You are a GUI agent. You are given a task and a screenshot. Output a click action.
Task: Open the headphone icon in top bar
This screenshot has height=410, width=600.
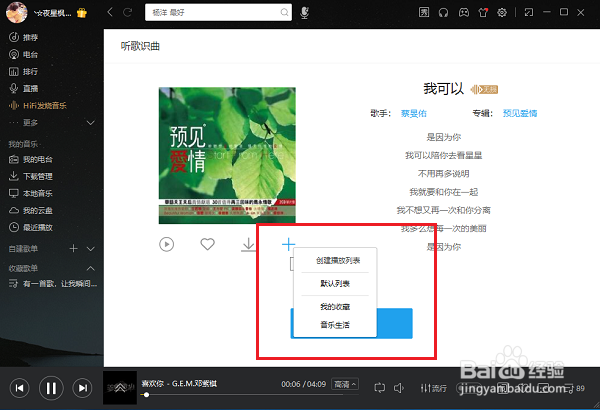pyautogui.click(x=443, y=13)
